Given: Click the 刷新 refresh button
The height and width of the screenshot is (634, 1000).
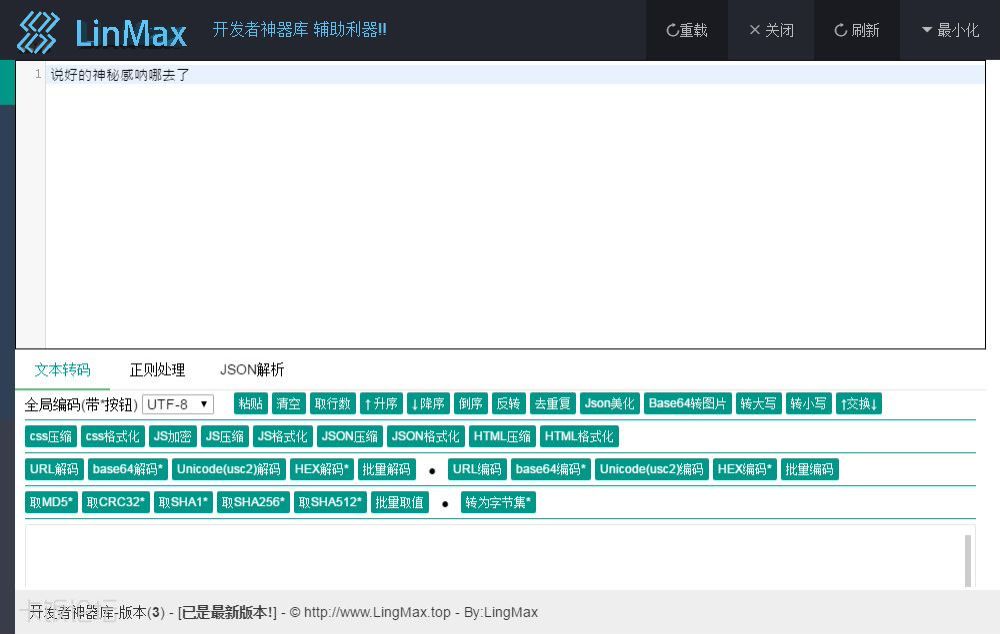Looking at the screenshot, I should tap(857, 30).
